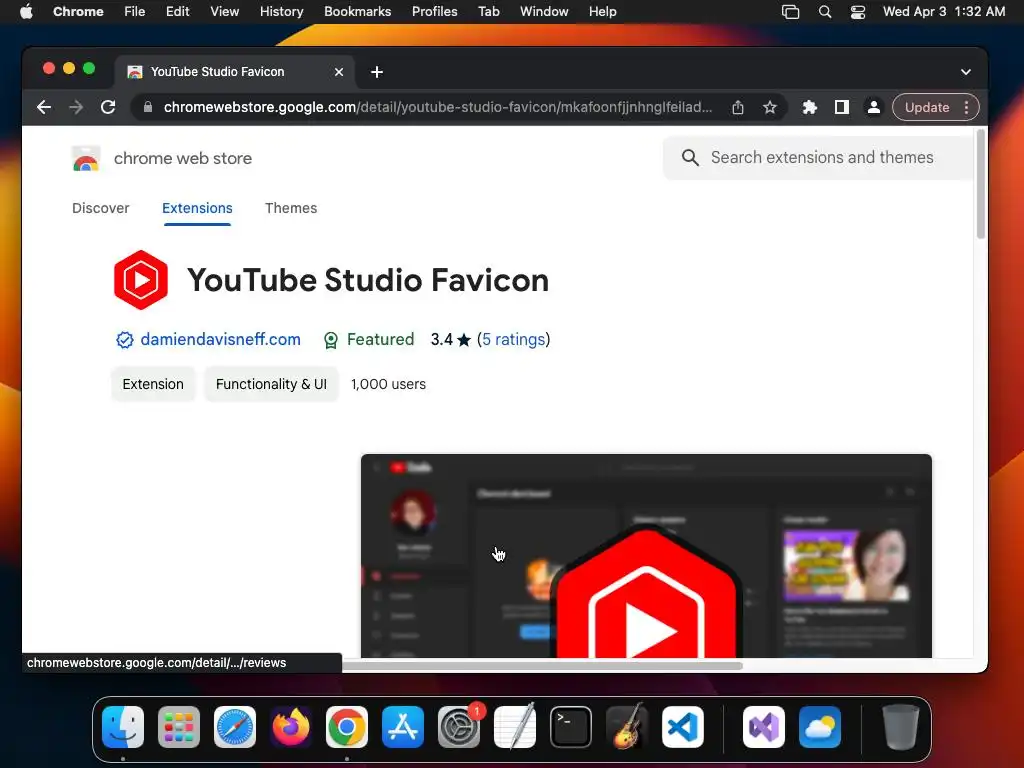Open the Extensions puzzle piece menu
The image size is (1024, 768).
click(x=810, y=107)
